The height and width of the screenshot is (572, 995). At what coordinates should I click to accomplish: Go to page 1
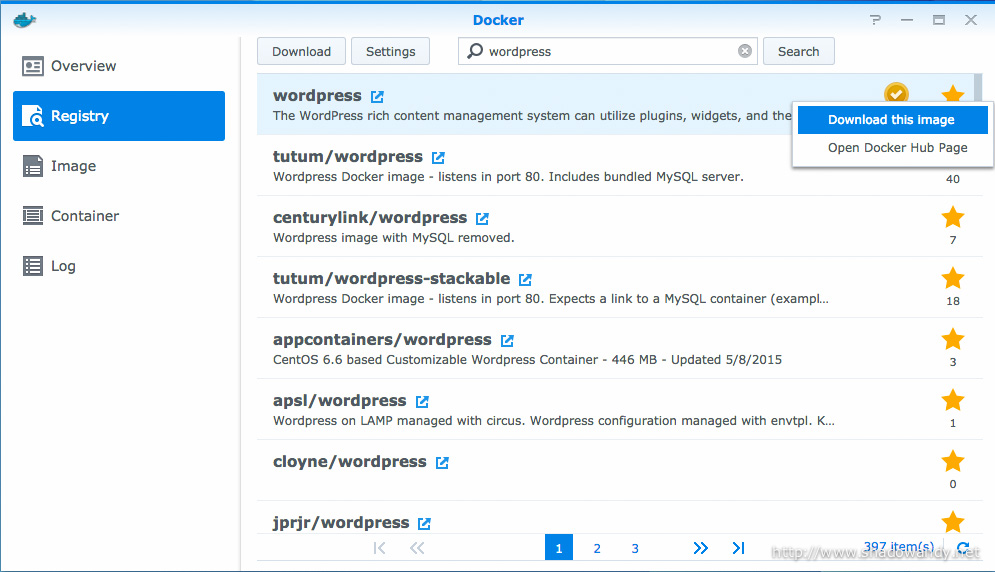click(x=558, y=548)
